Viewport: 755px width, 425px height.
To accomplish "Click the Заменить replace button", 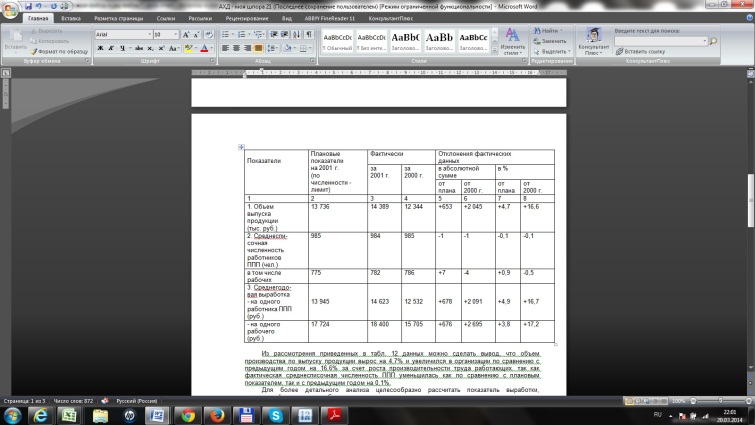I will [x=550, y=41].
